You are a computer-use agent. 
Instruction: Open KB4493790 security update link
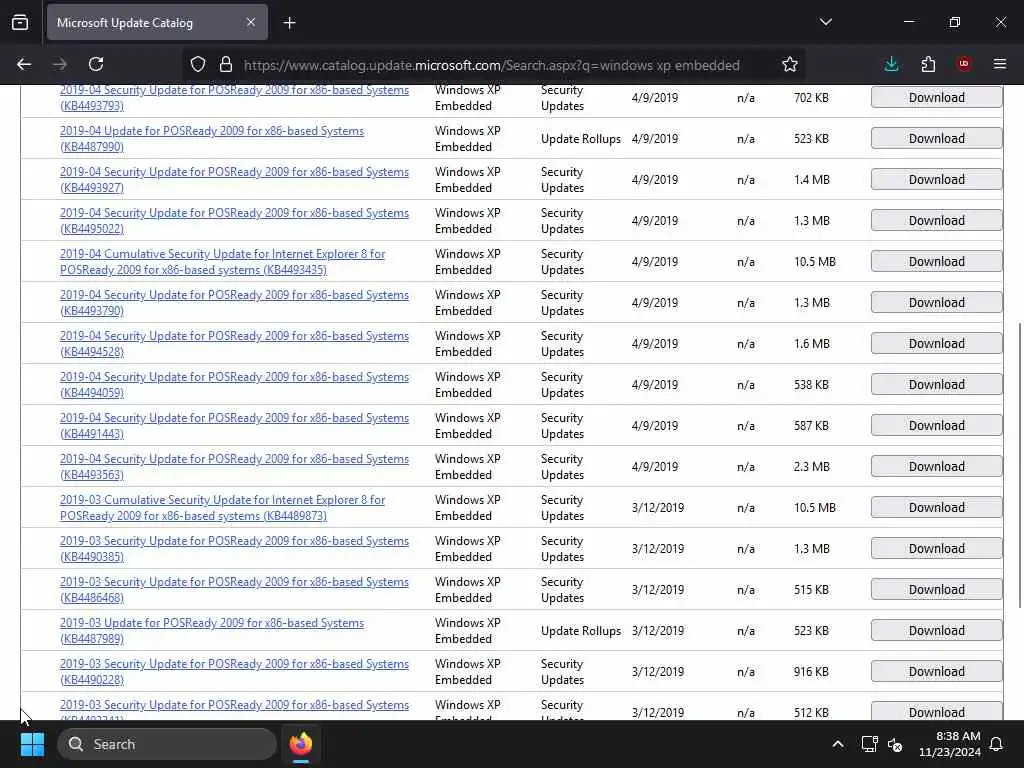click(234, 303)
